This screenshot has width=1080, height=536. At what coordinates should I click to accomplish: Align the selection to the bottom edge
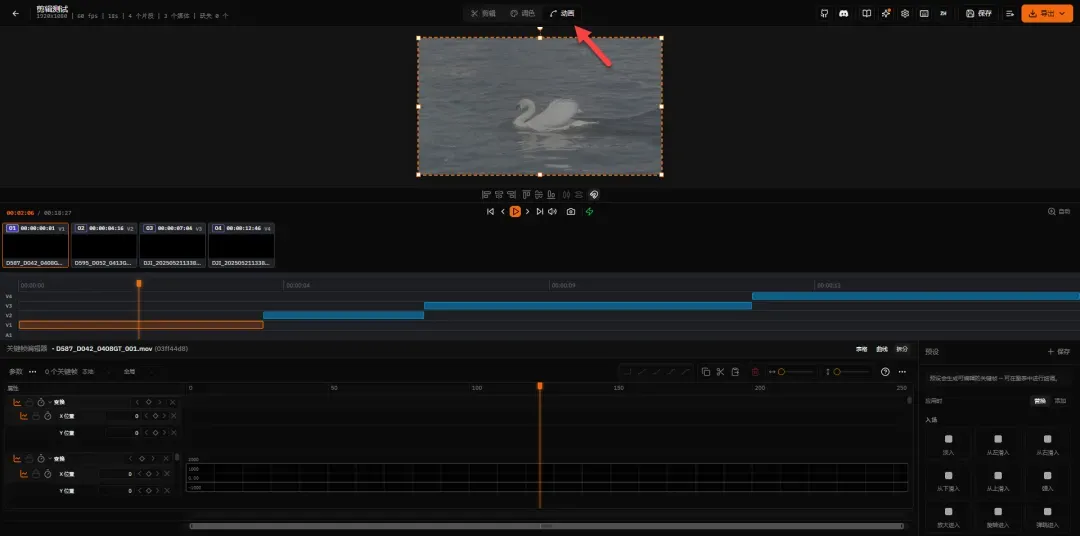point(553,194)
